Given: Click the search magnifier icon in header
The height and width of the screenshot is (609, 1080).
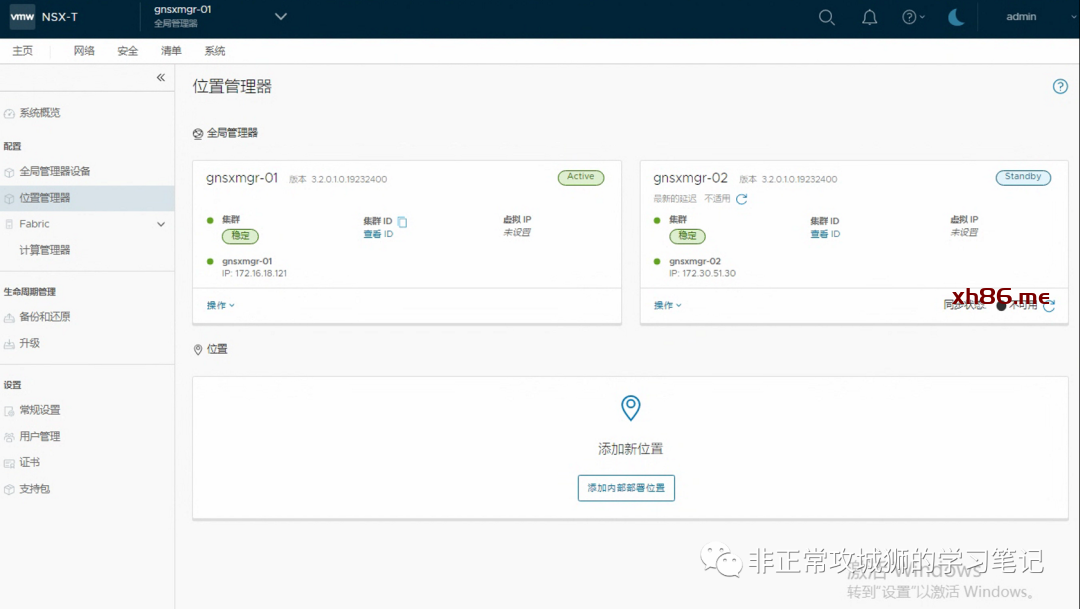Looking at the screenshot, I should pyautogui.click(x=826, y=17).
